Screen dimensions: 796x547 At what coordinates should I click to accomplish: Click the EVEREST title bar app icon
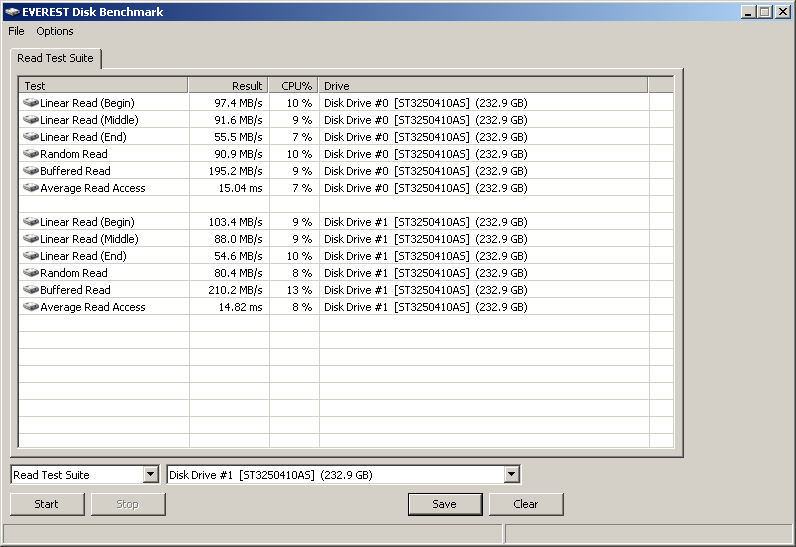point(12,12)
